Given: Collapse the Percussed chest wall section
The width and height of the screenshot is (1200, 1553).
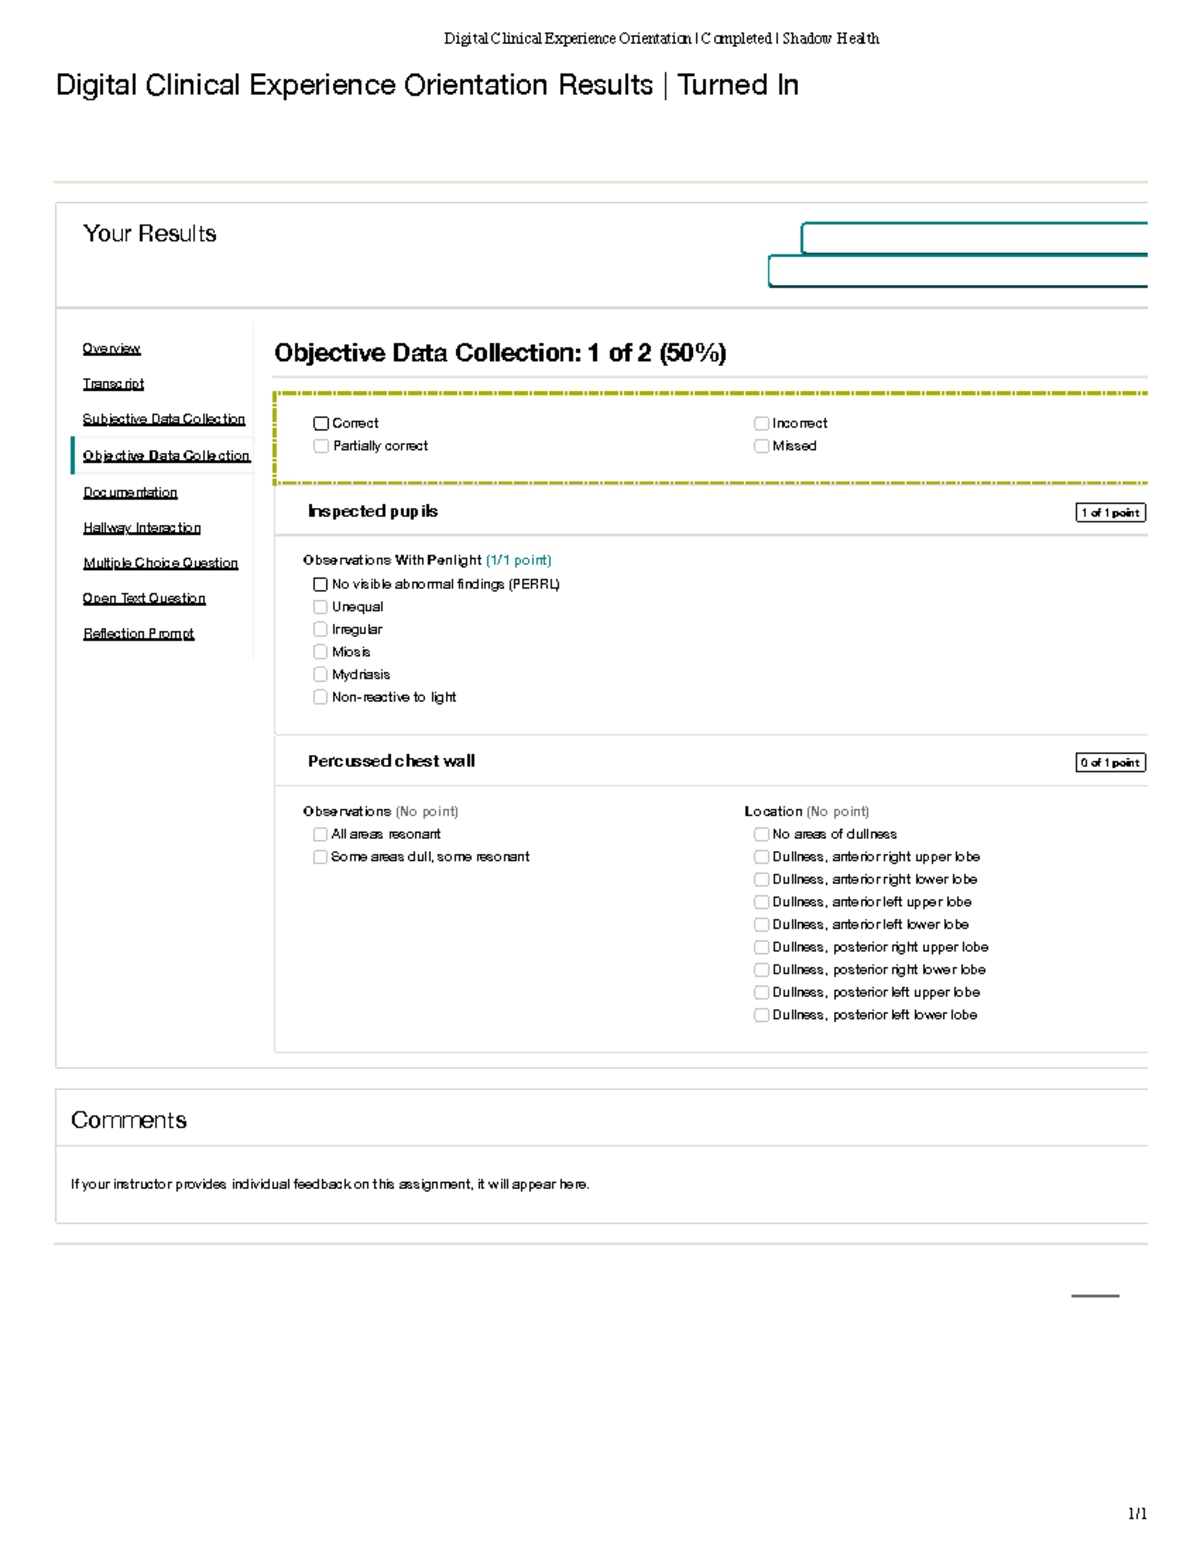Looking at the screenshot, I should [391, 761].
